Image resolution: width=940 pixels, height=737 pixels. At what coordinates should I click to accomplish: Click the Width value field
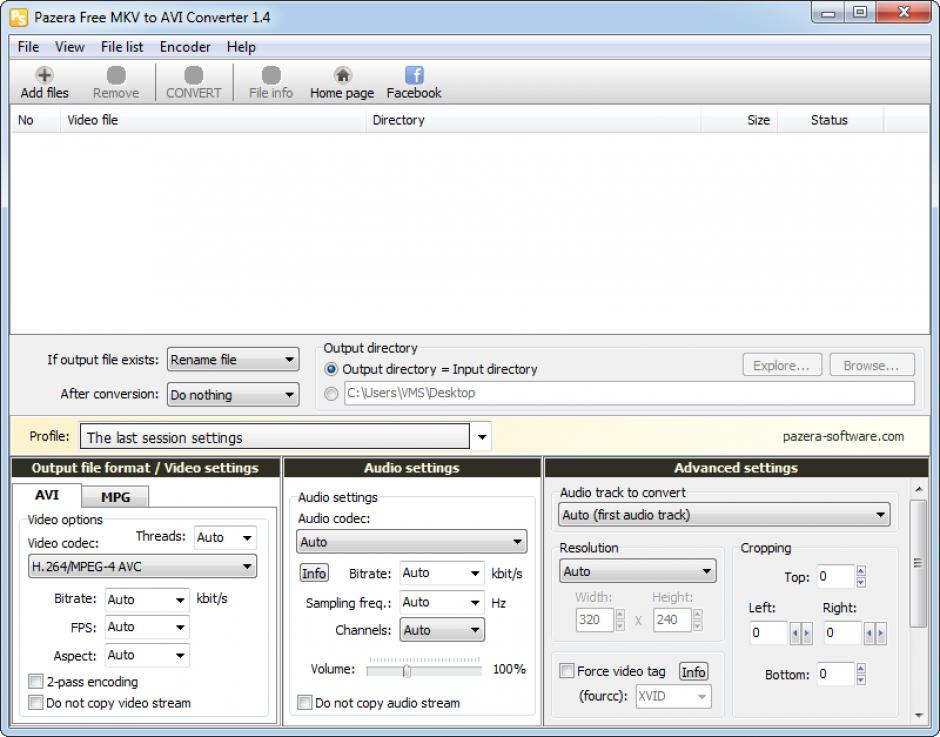(x=594, y=620)
